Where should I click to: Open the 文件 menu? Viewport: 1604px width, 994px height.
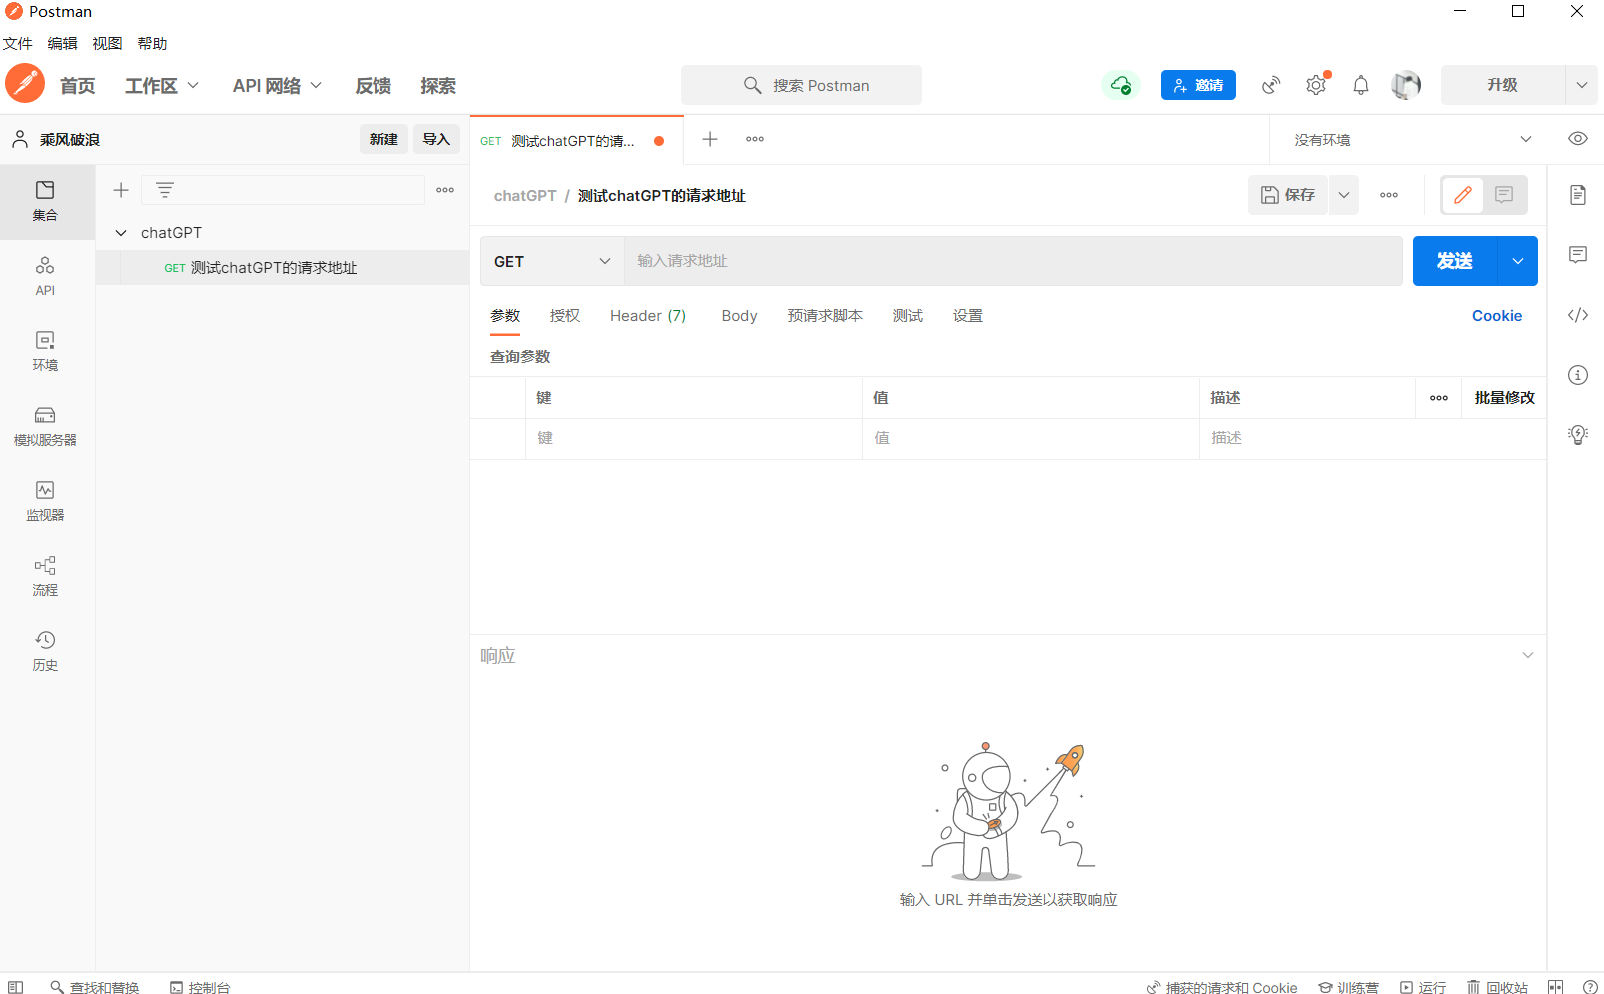point(18,44)
